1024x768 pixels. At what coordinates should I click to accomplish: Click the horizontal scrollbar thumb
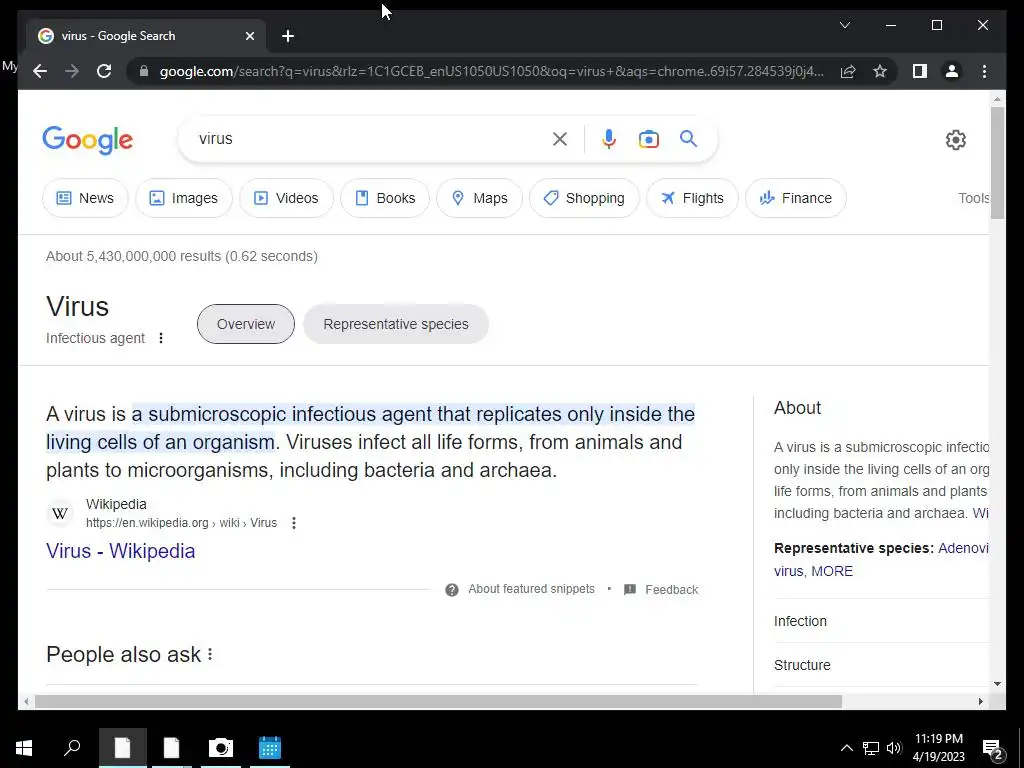point(438,701)
